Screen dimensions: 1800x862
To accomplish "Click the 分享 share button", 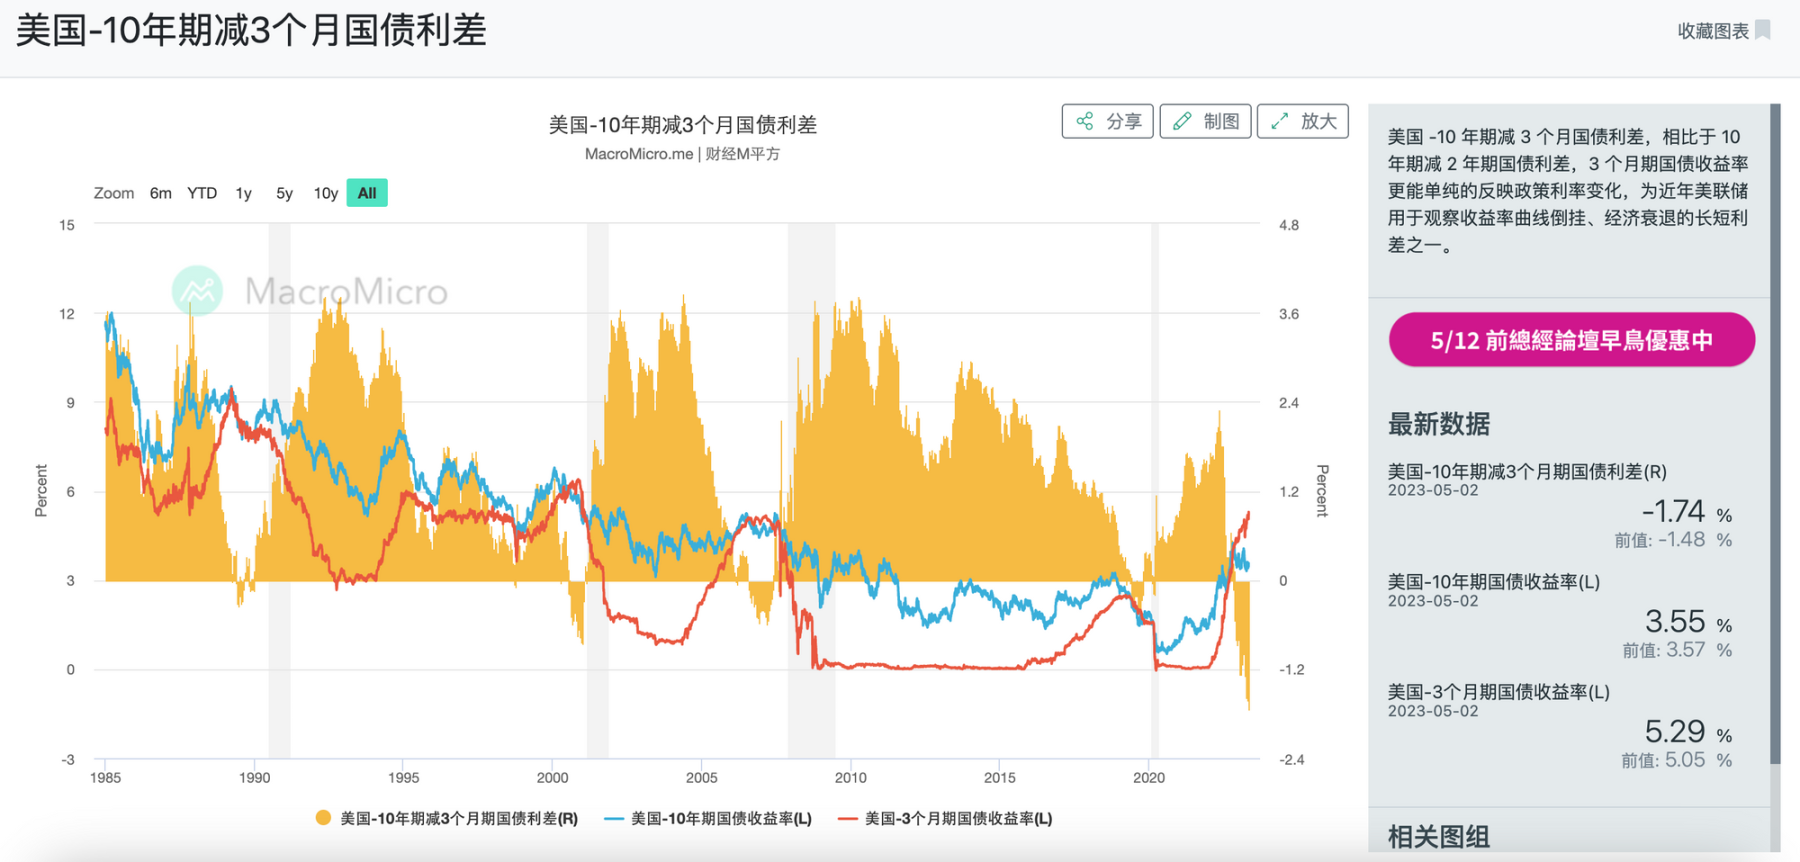I will 1107,122.
